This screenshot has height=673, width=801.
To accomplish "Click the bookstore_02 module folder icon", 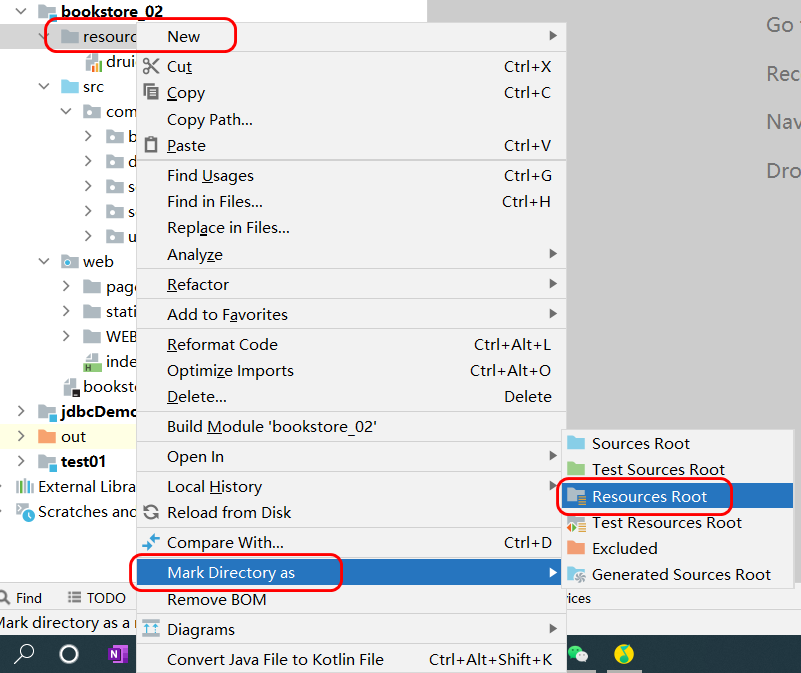I will [x=48, y=11].
